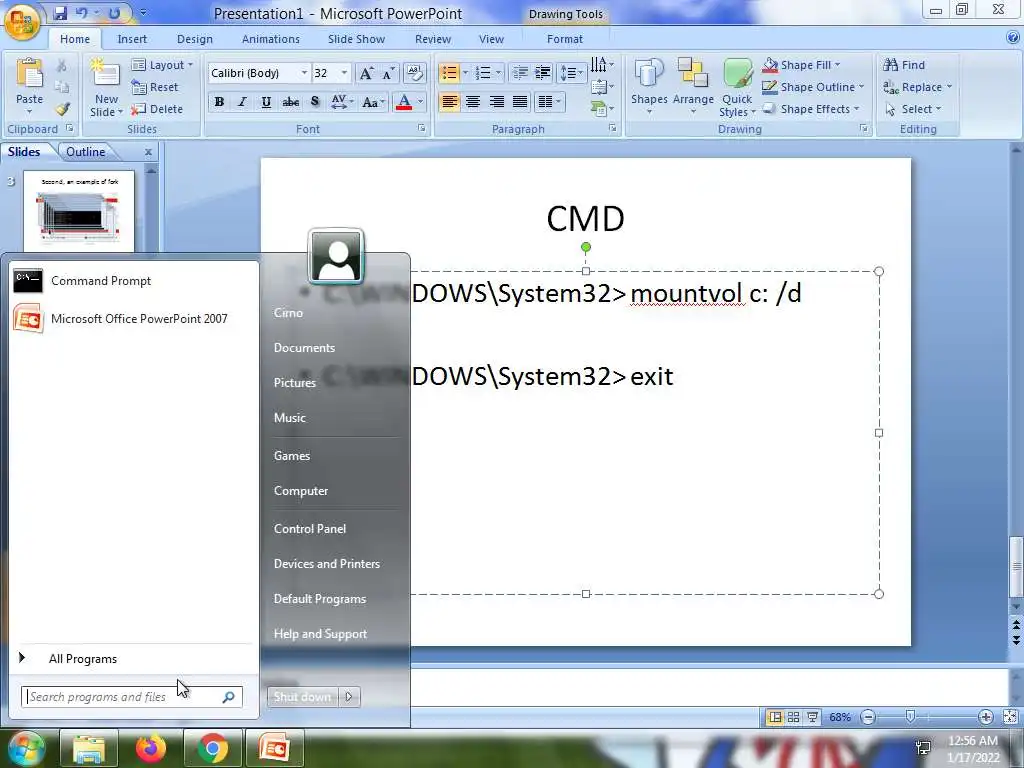Click the Shut down button

pos(302,697)
